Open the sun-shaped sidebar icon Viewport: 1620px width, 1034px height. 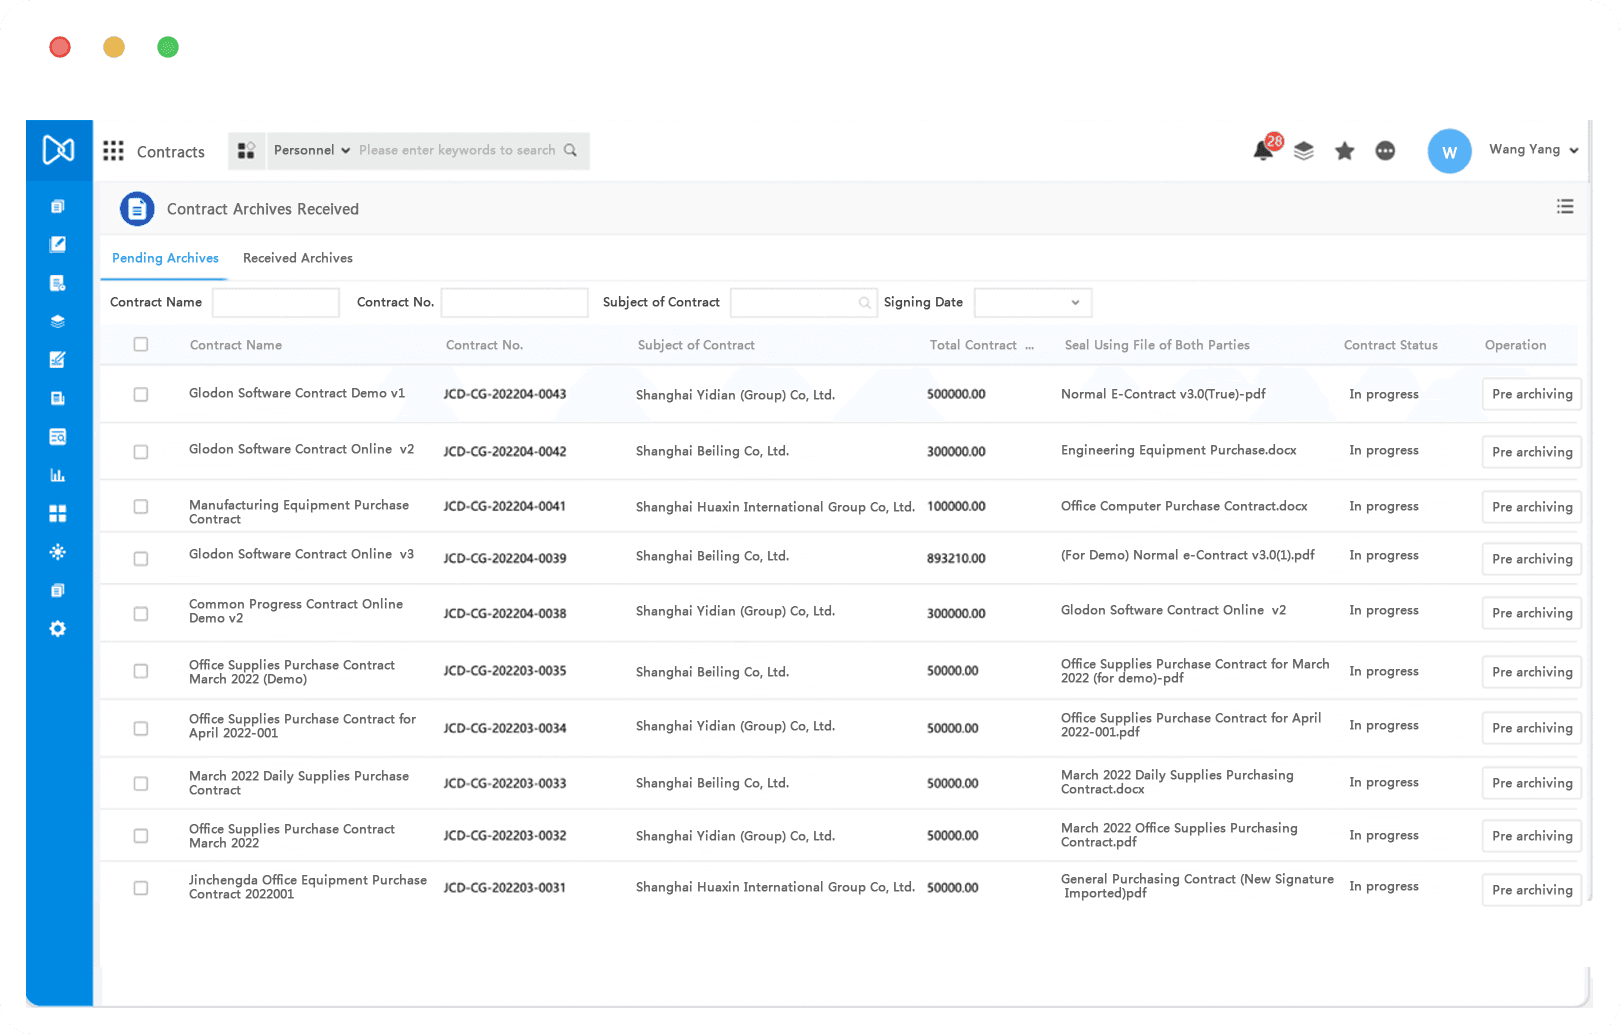pos(58,552)
